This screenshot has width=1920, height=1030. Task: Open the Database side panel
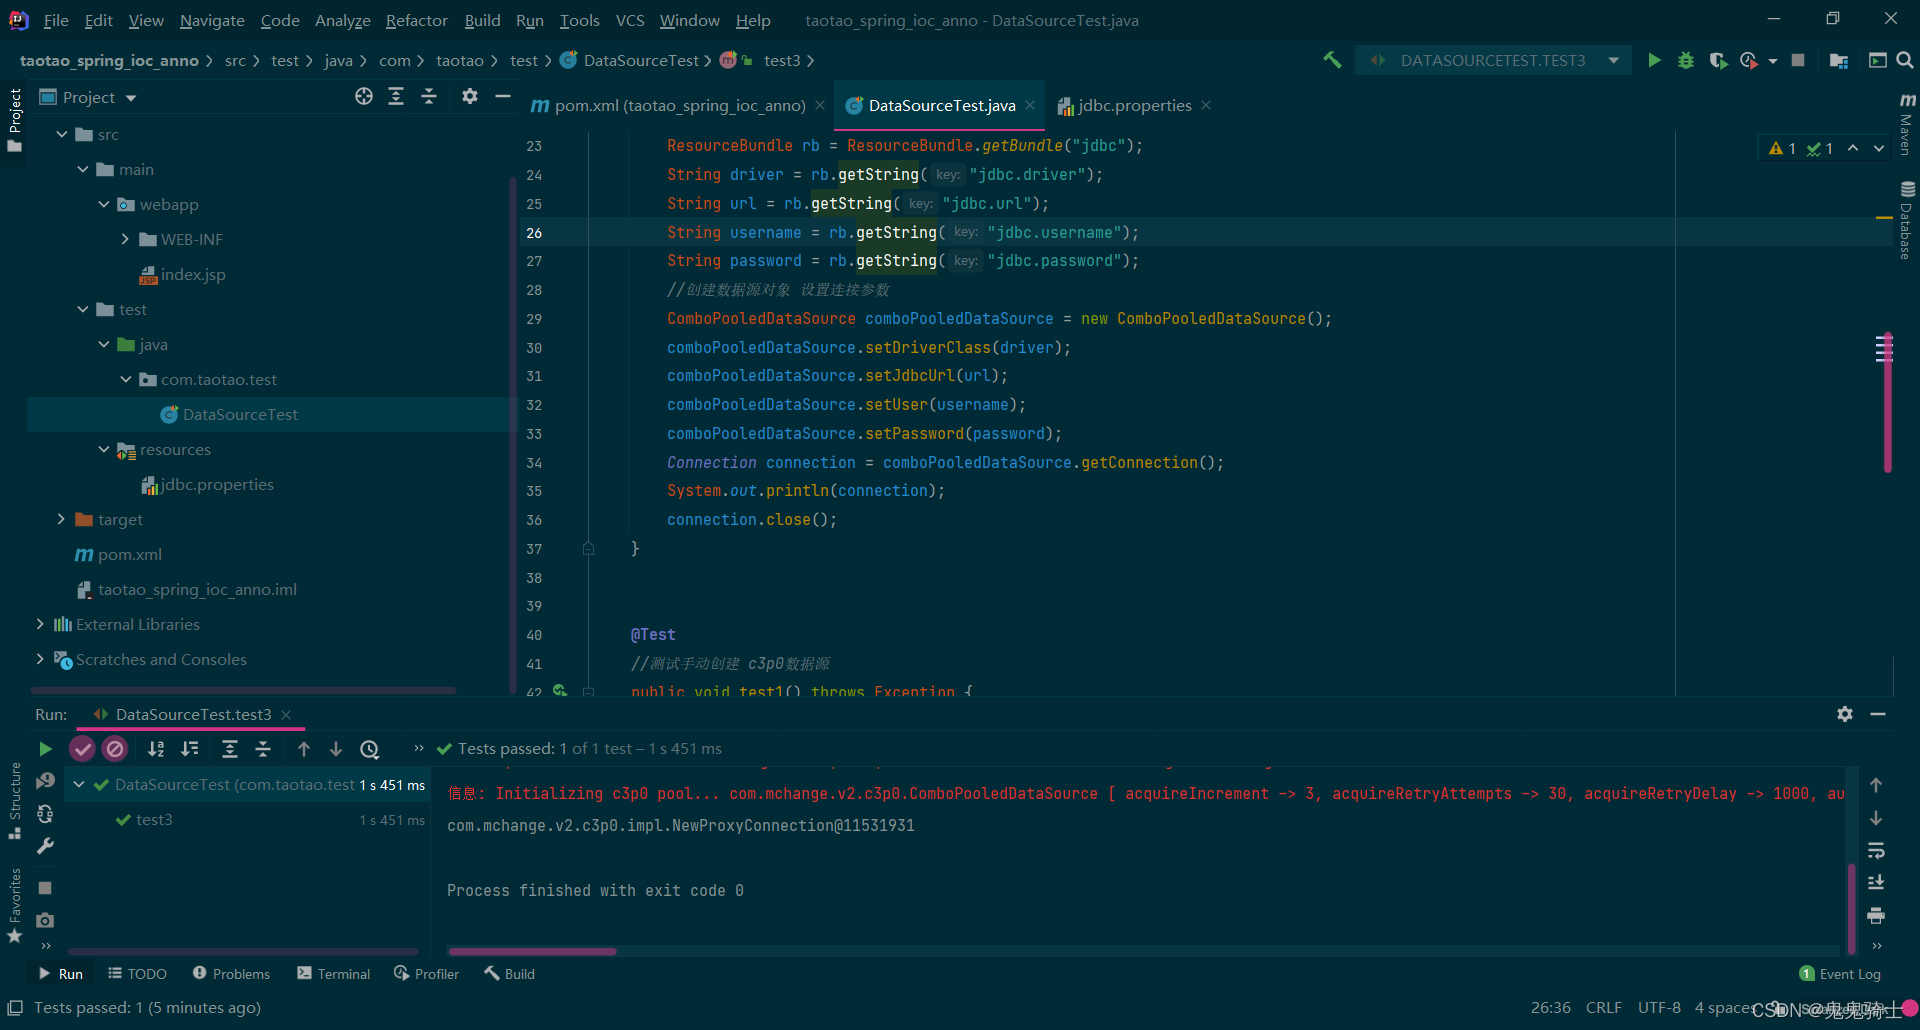point(1907,220)
